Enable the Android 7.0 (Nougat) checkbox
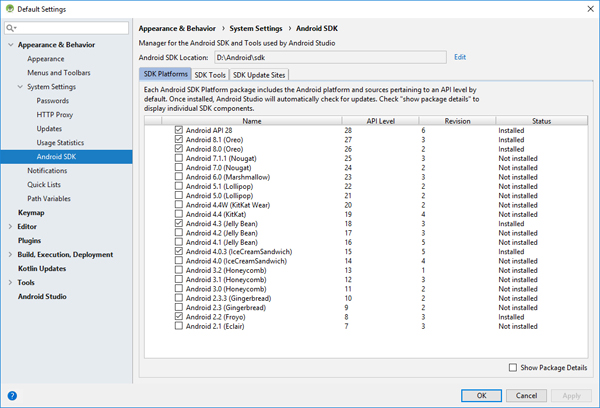This screenshot has height=408, width=600. tap(179, 168)
